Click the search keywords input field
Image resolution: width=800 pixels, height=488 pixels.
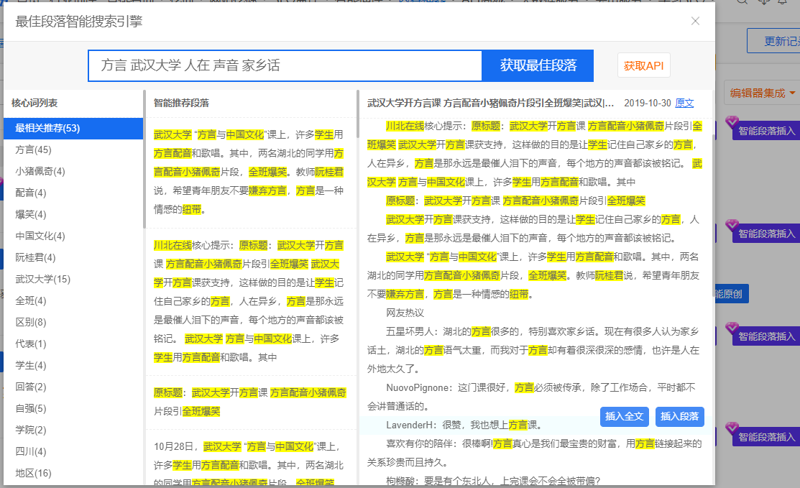coord(285,65)
